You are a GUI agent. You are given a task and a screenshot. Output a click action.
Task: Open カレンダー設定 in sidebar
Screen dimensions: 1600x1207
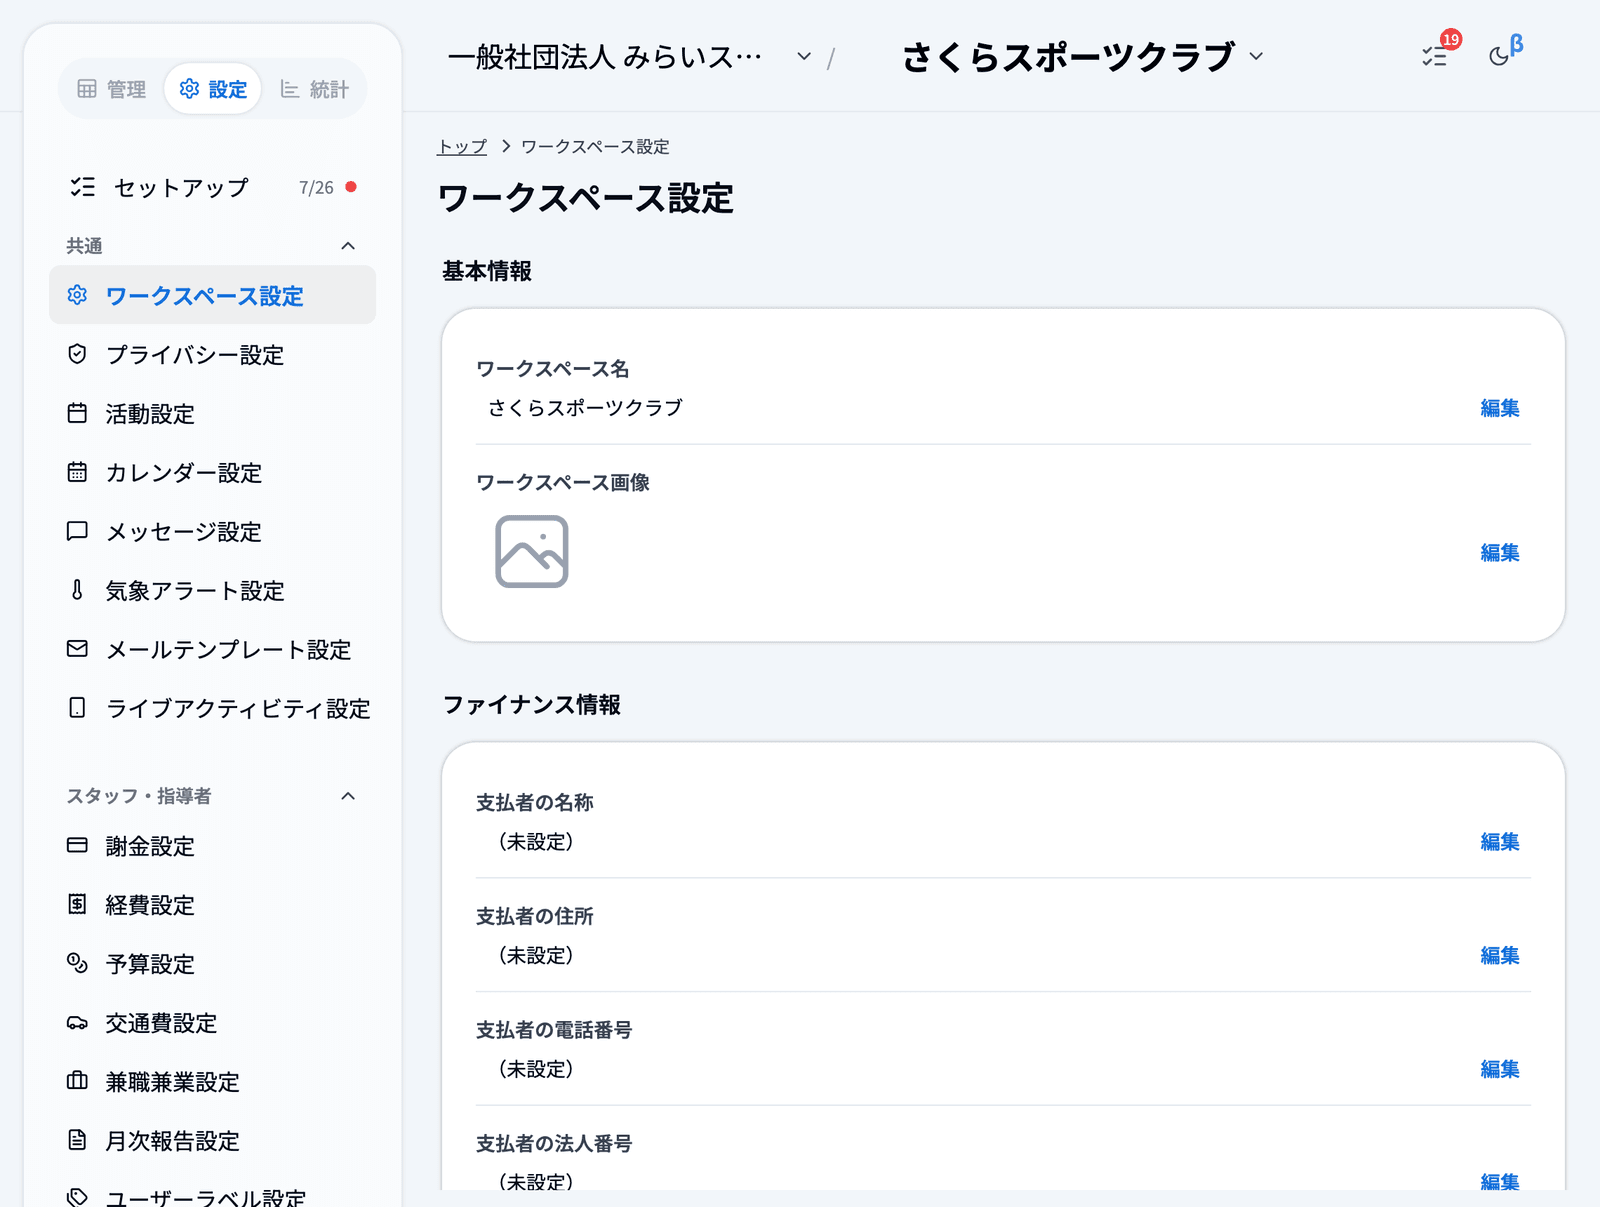click(x=212, y=473)
